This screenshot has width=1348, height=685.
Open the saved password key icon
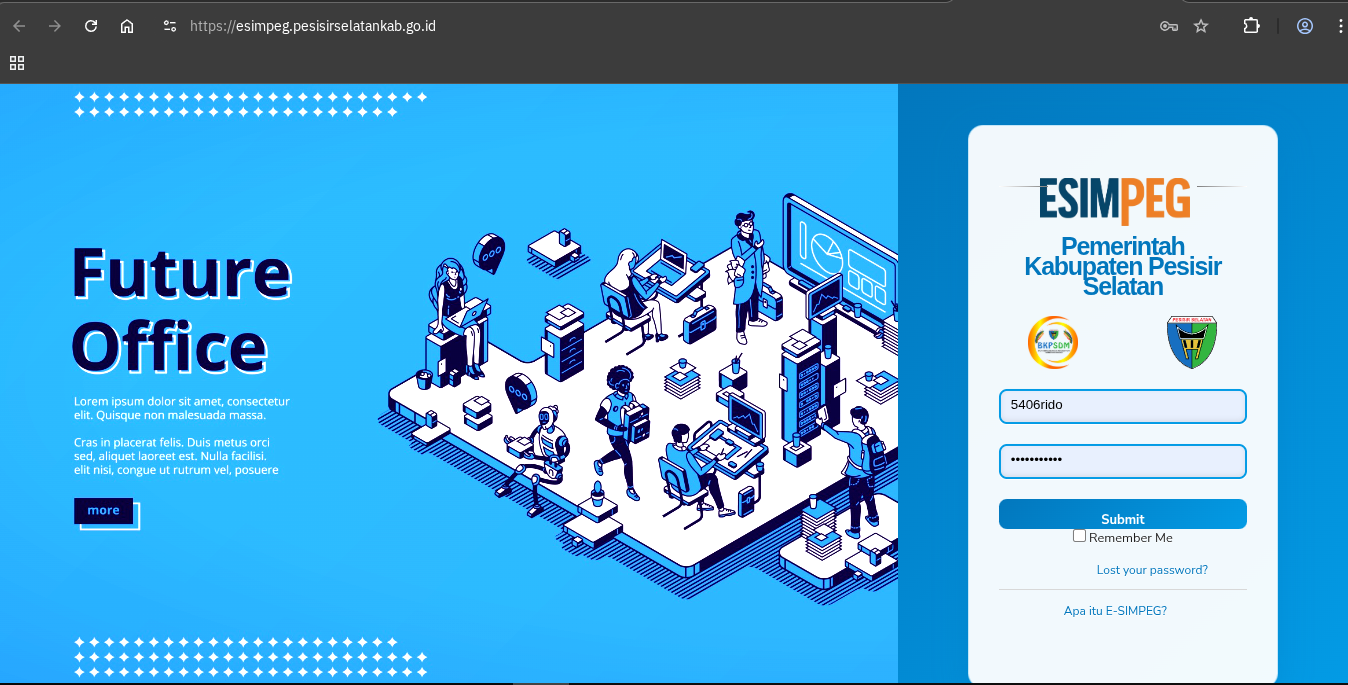click(x=1168, y=26)
